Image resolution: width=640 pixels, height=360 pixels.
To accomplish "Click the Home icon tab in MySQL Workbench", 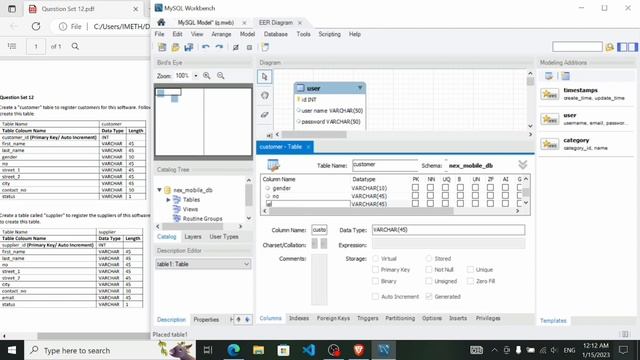I will click(161, 22).
